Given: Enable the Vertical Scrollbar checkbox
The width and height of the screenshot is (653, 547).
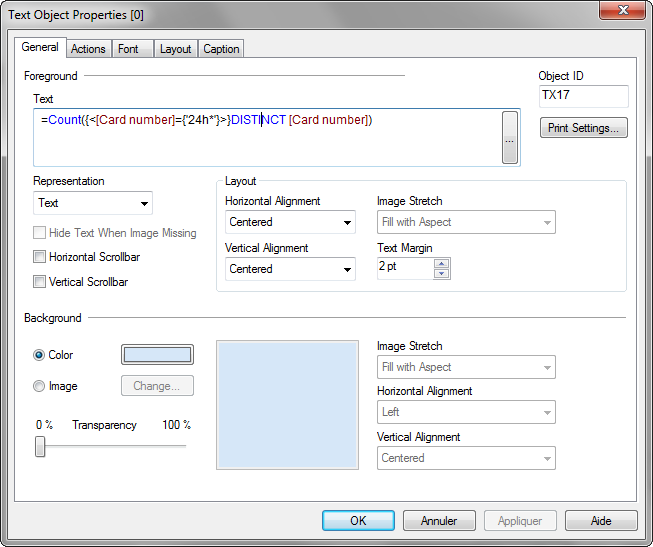Looking at the screenshot, I should [40, 282].
